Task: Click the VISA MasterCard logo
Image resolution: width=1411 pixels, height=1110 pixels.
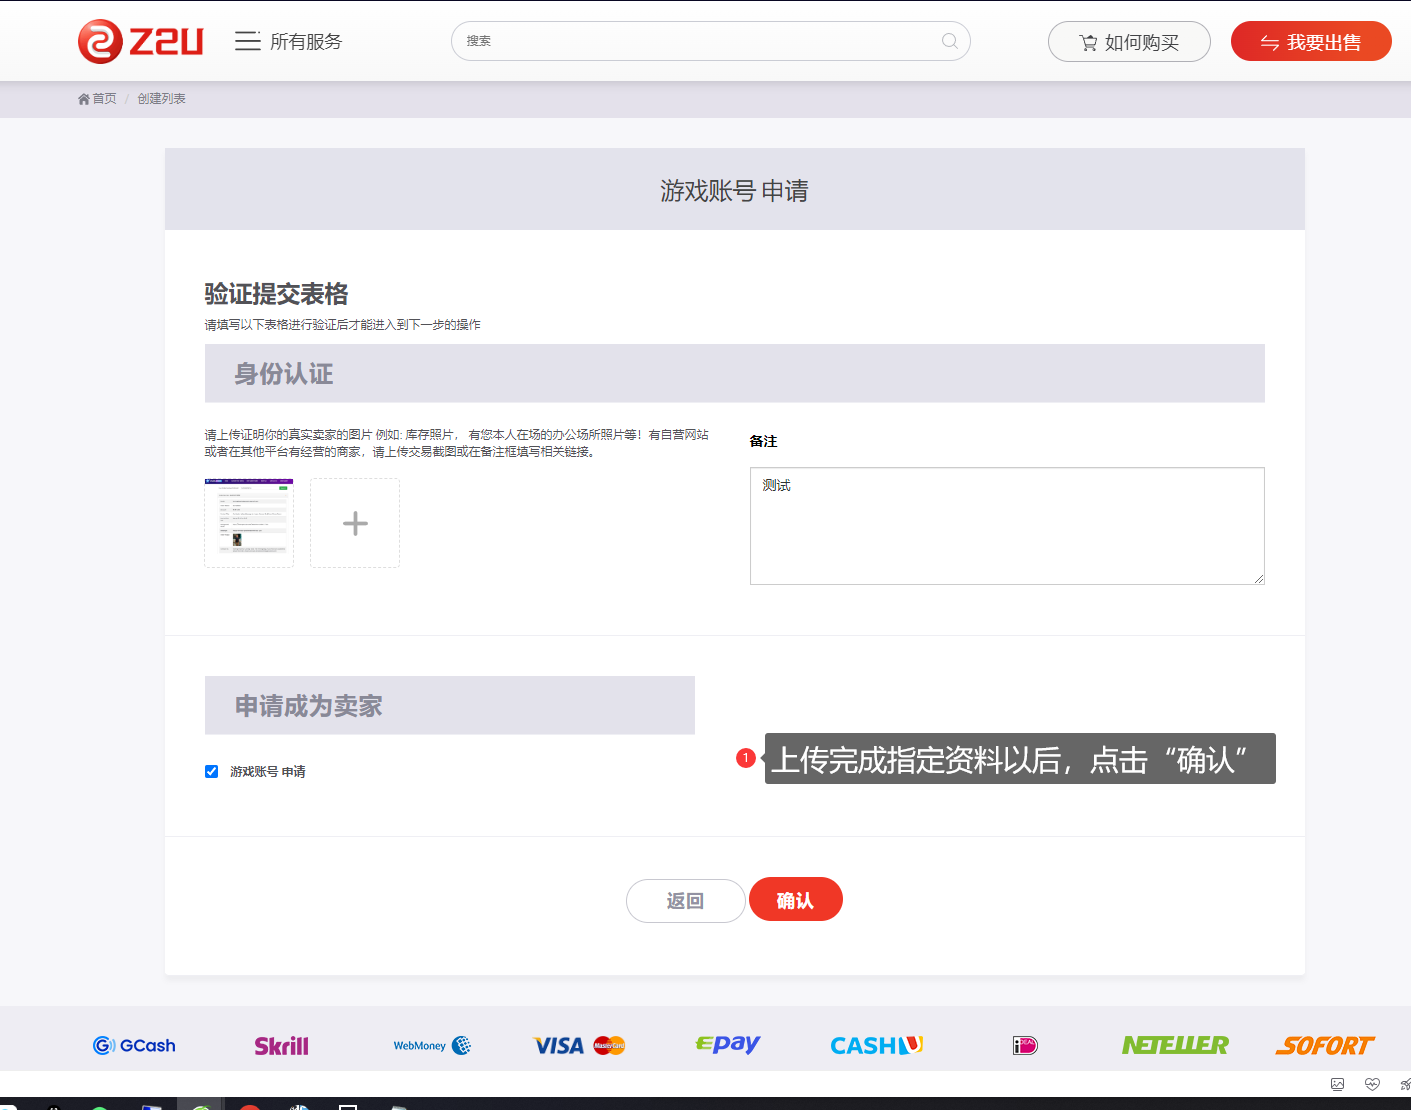Action: [579, 1046]
